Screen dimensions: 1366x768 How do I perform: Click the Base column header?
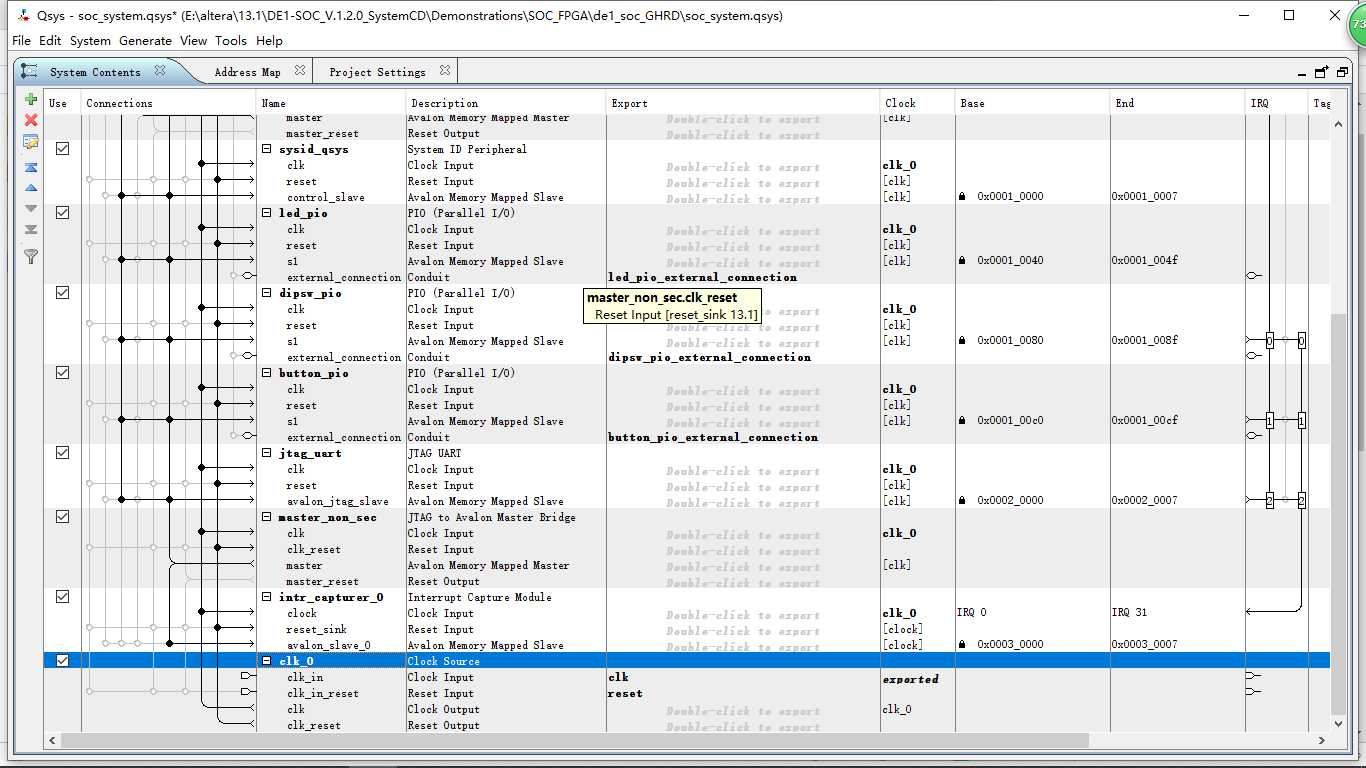(1032, 103)
